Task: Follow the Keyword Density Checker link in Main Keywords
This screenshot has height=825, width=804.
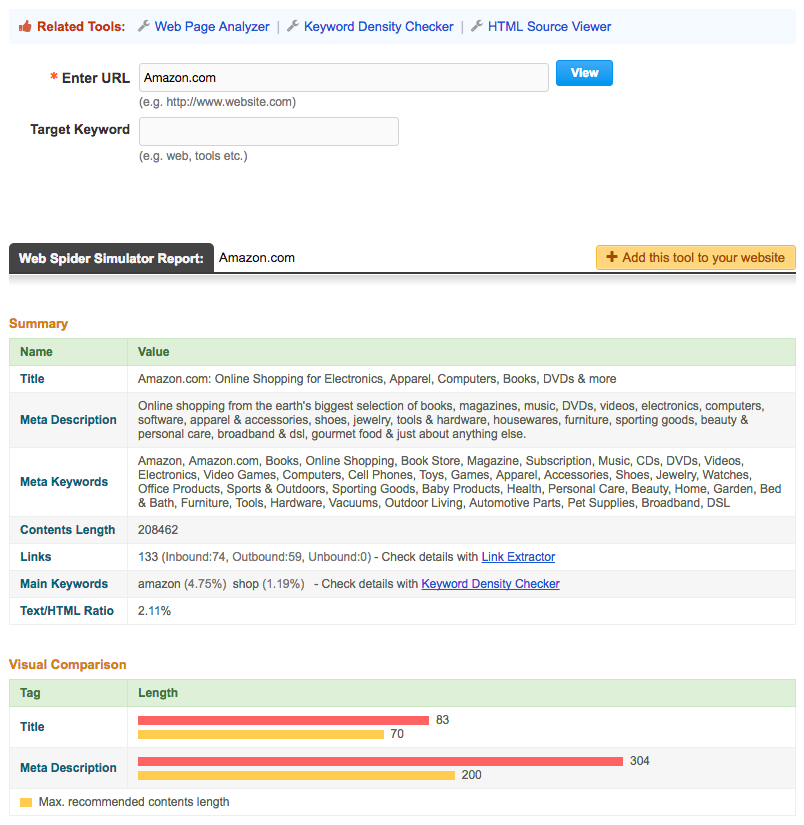Action: (x=490, y=584)
